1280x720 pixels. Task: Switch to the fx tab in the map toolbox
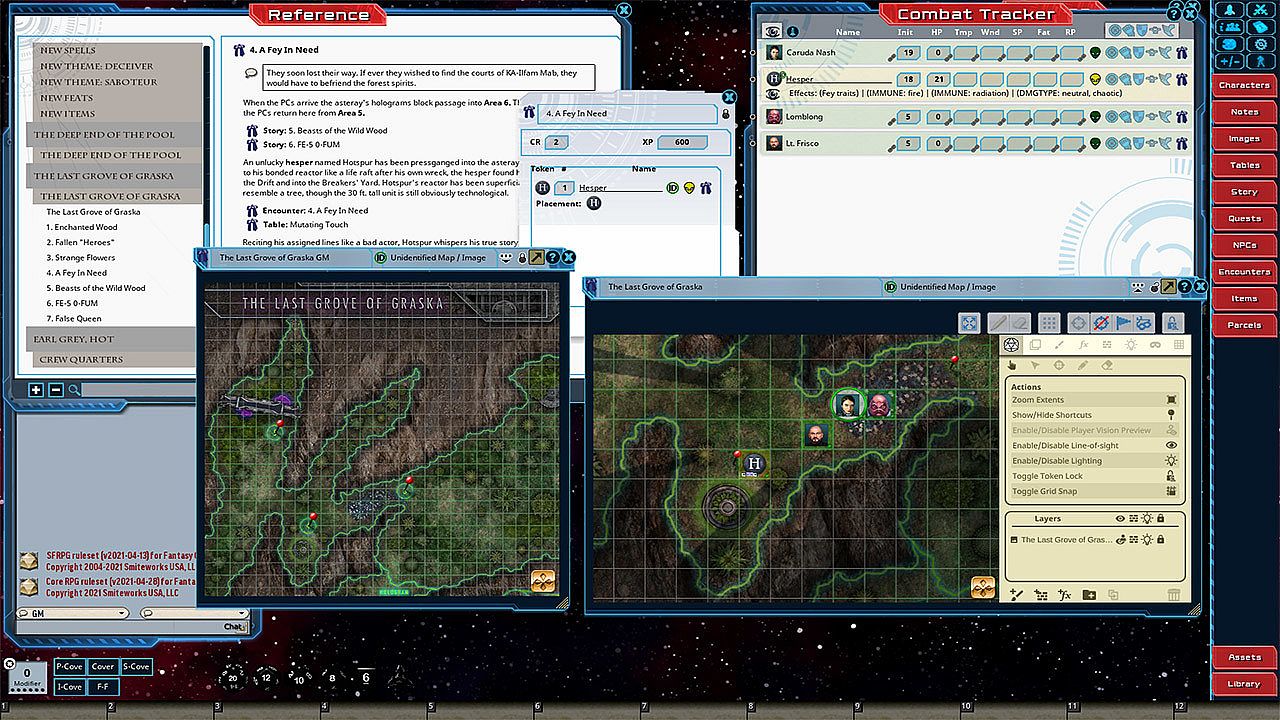tap(1083, 345)
